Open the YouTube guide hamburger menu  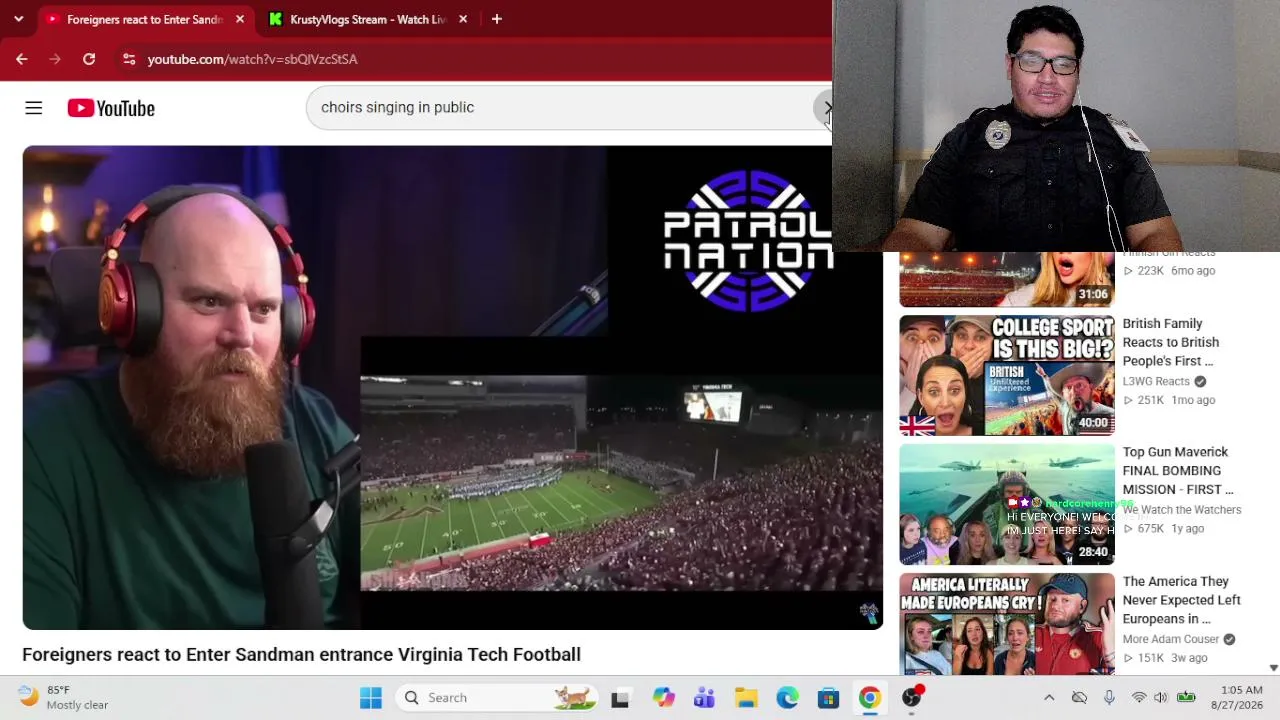(34, 108)
